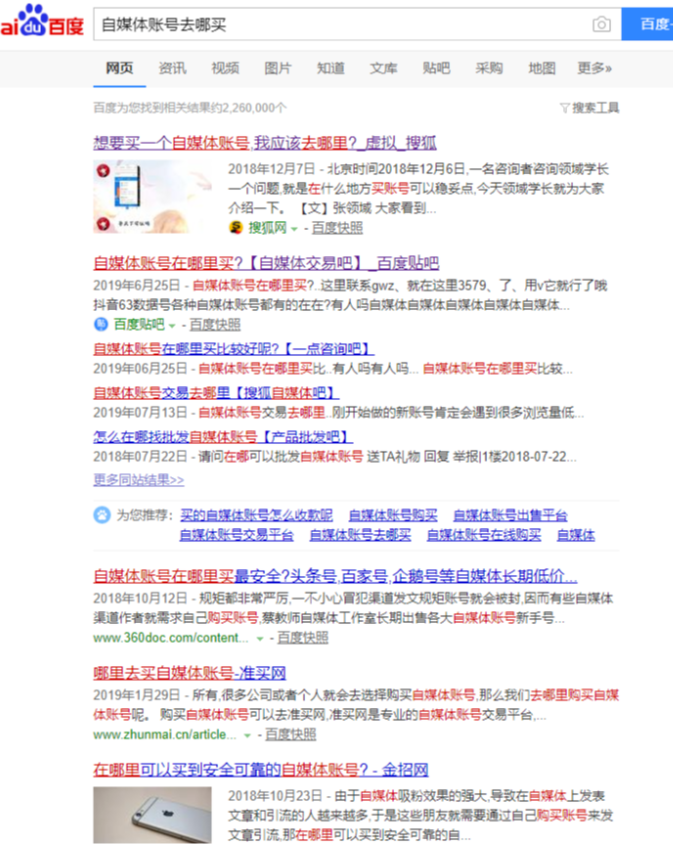Click the www.zhunmai.cn/article... URL
This screenshot has height=844, width=673.
[x=165, y=735]
